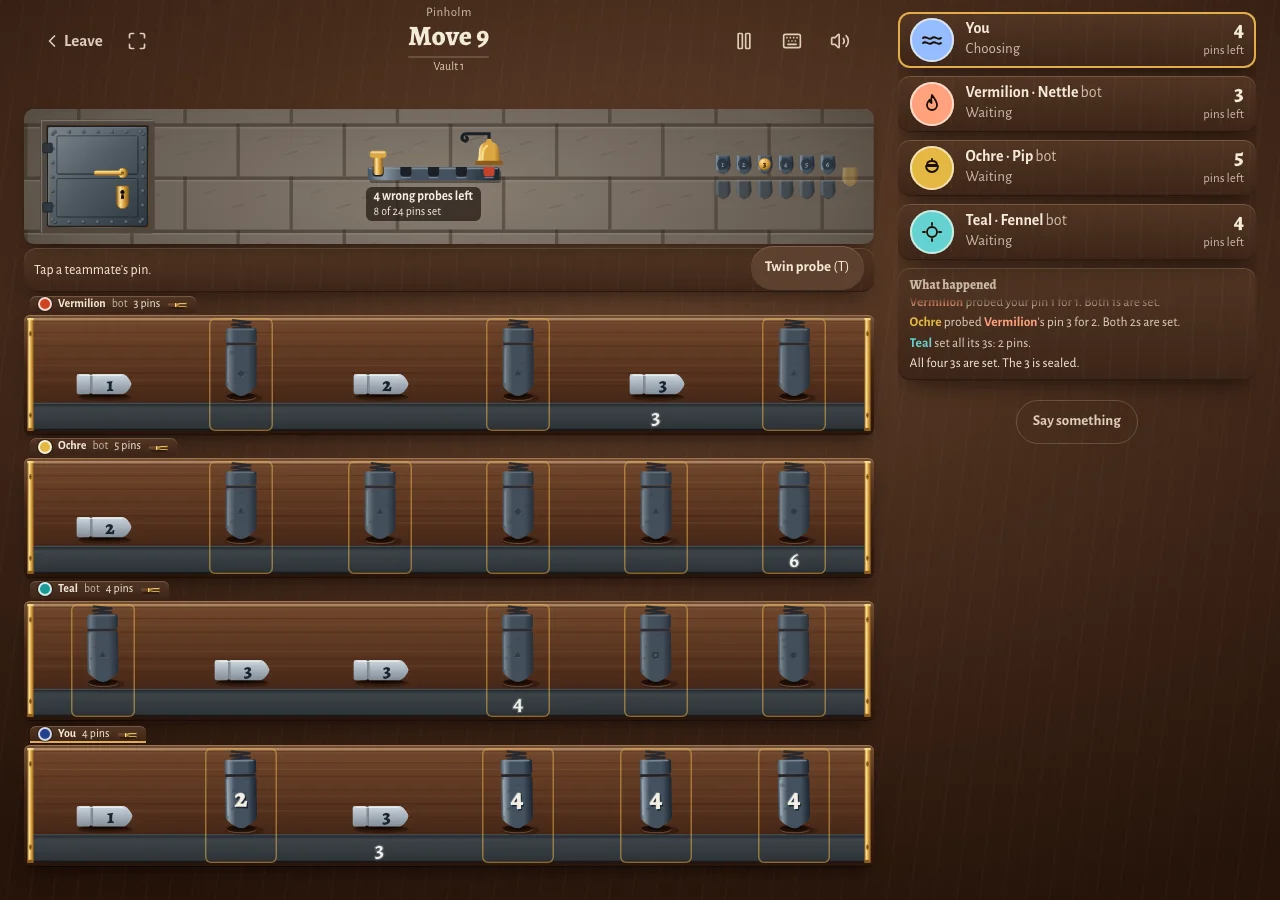
Task: Activate the Twin probe button
Action: click(x=807, y=268)
